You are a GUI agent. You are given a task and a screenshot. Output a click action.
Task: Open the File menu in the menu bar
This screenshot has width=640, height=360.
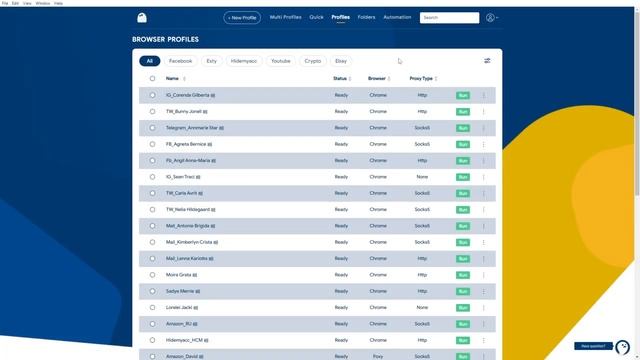pos(5,3)
